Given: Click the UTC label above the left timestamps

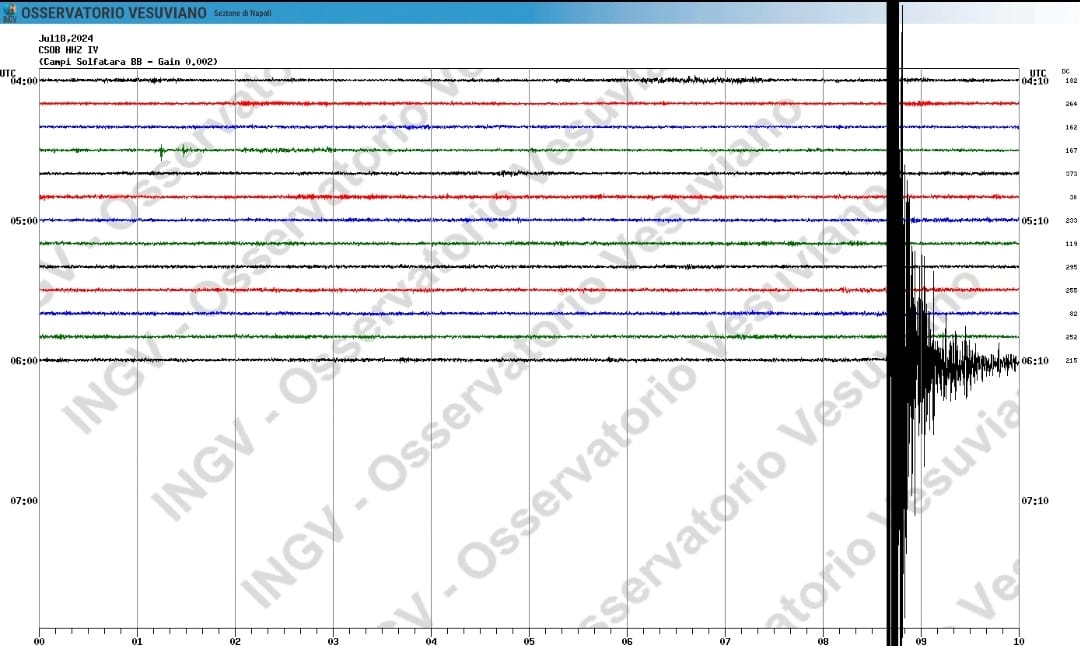Looking at the screenshot, I should (8, 71).
